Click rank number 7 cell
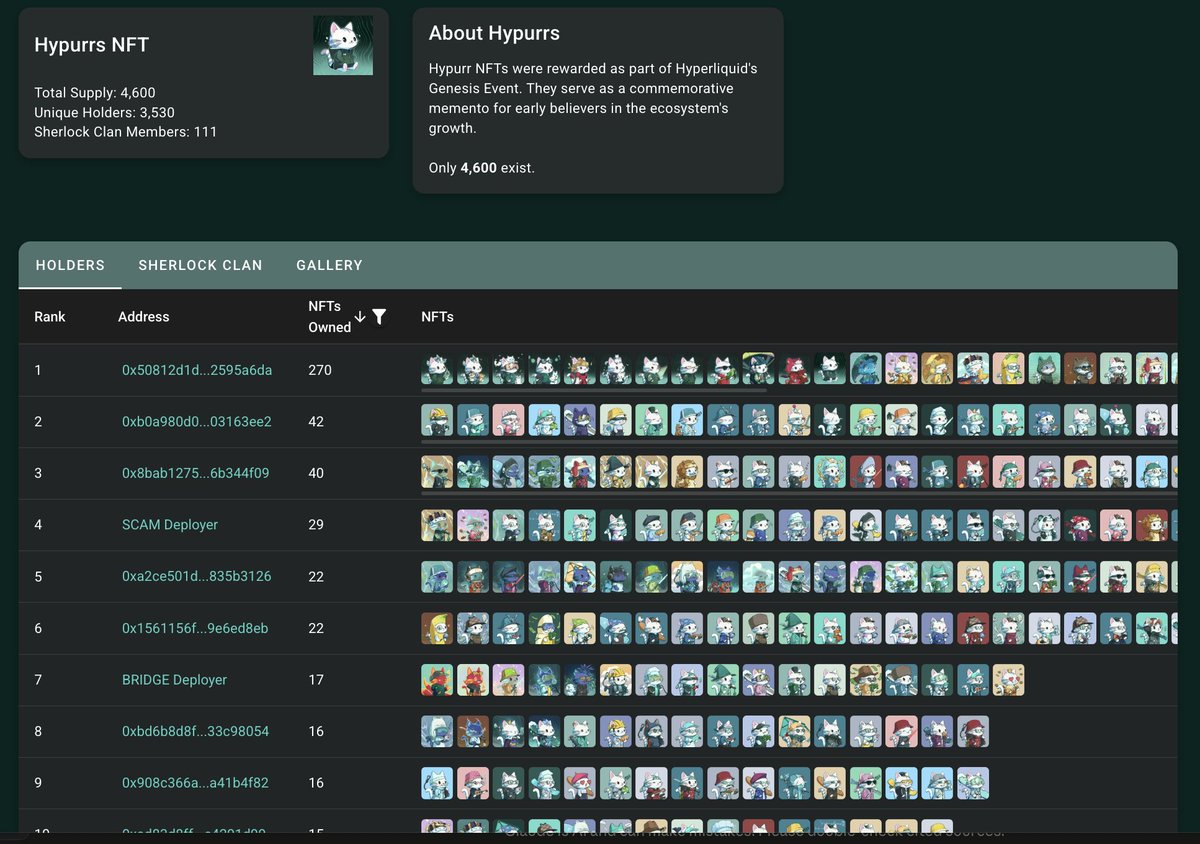The height and width of the screenshot is (844, 1200). [x=38, y=680]
